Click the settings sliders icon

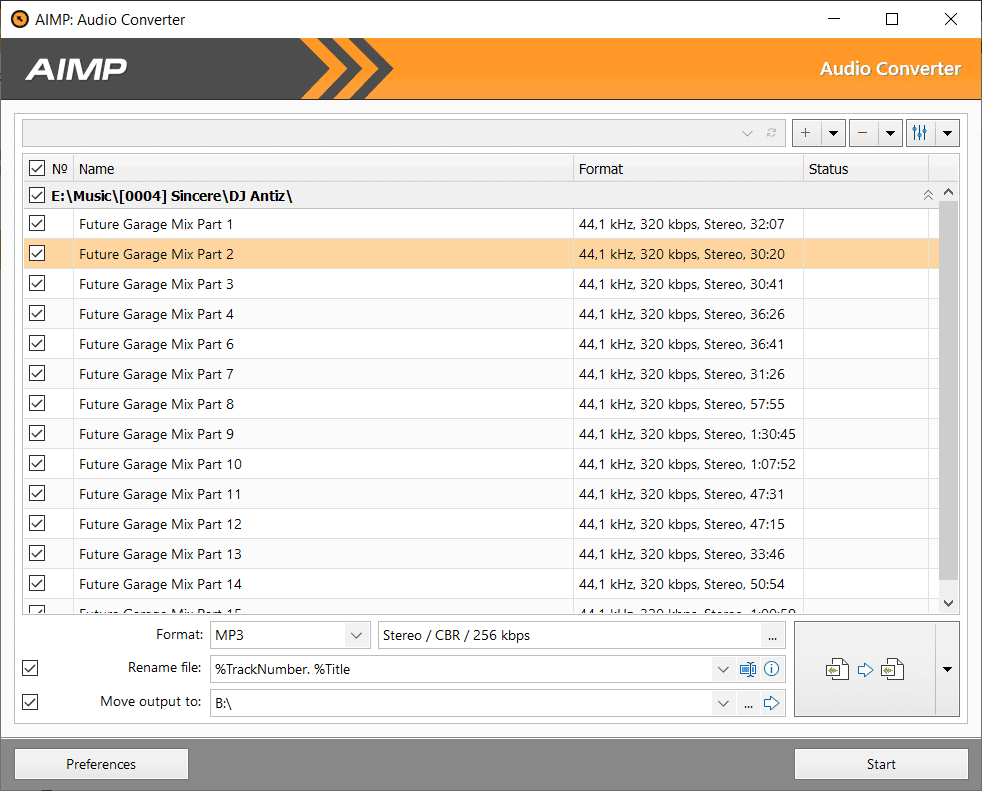919,133
